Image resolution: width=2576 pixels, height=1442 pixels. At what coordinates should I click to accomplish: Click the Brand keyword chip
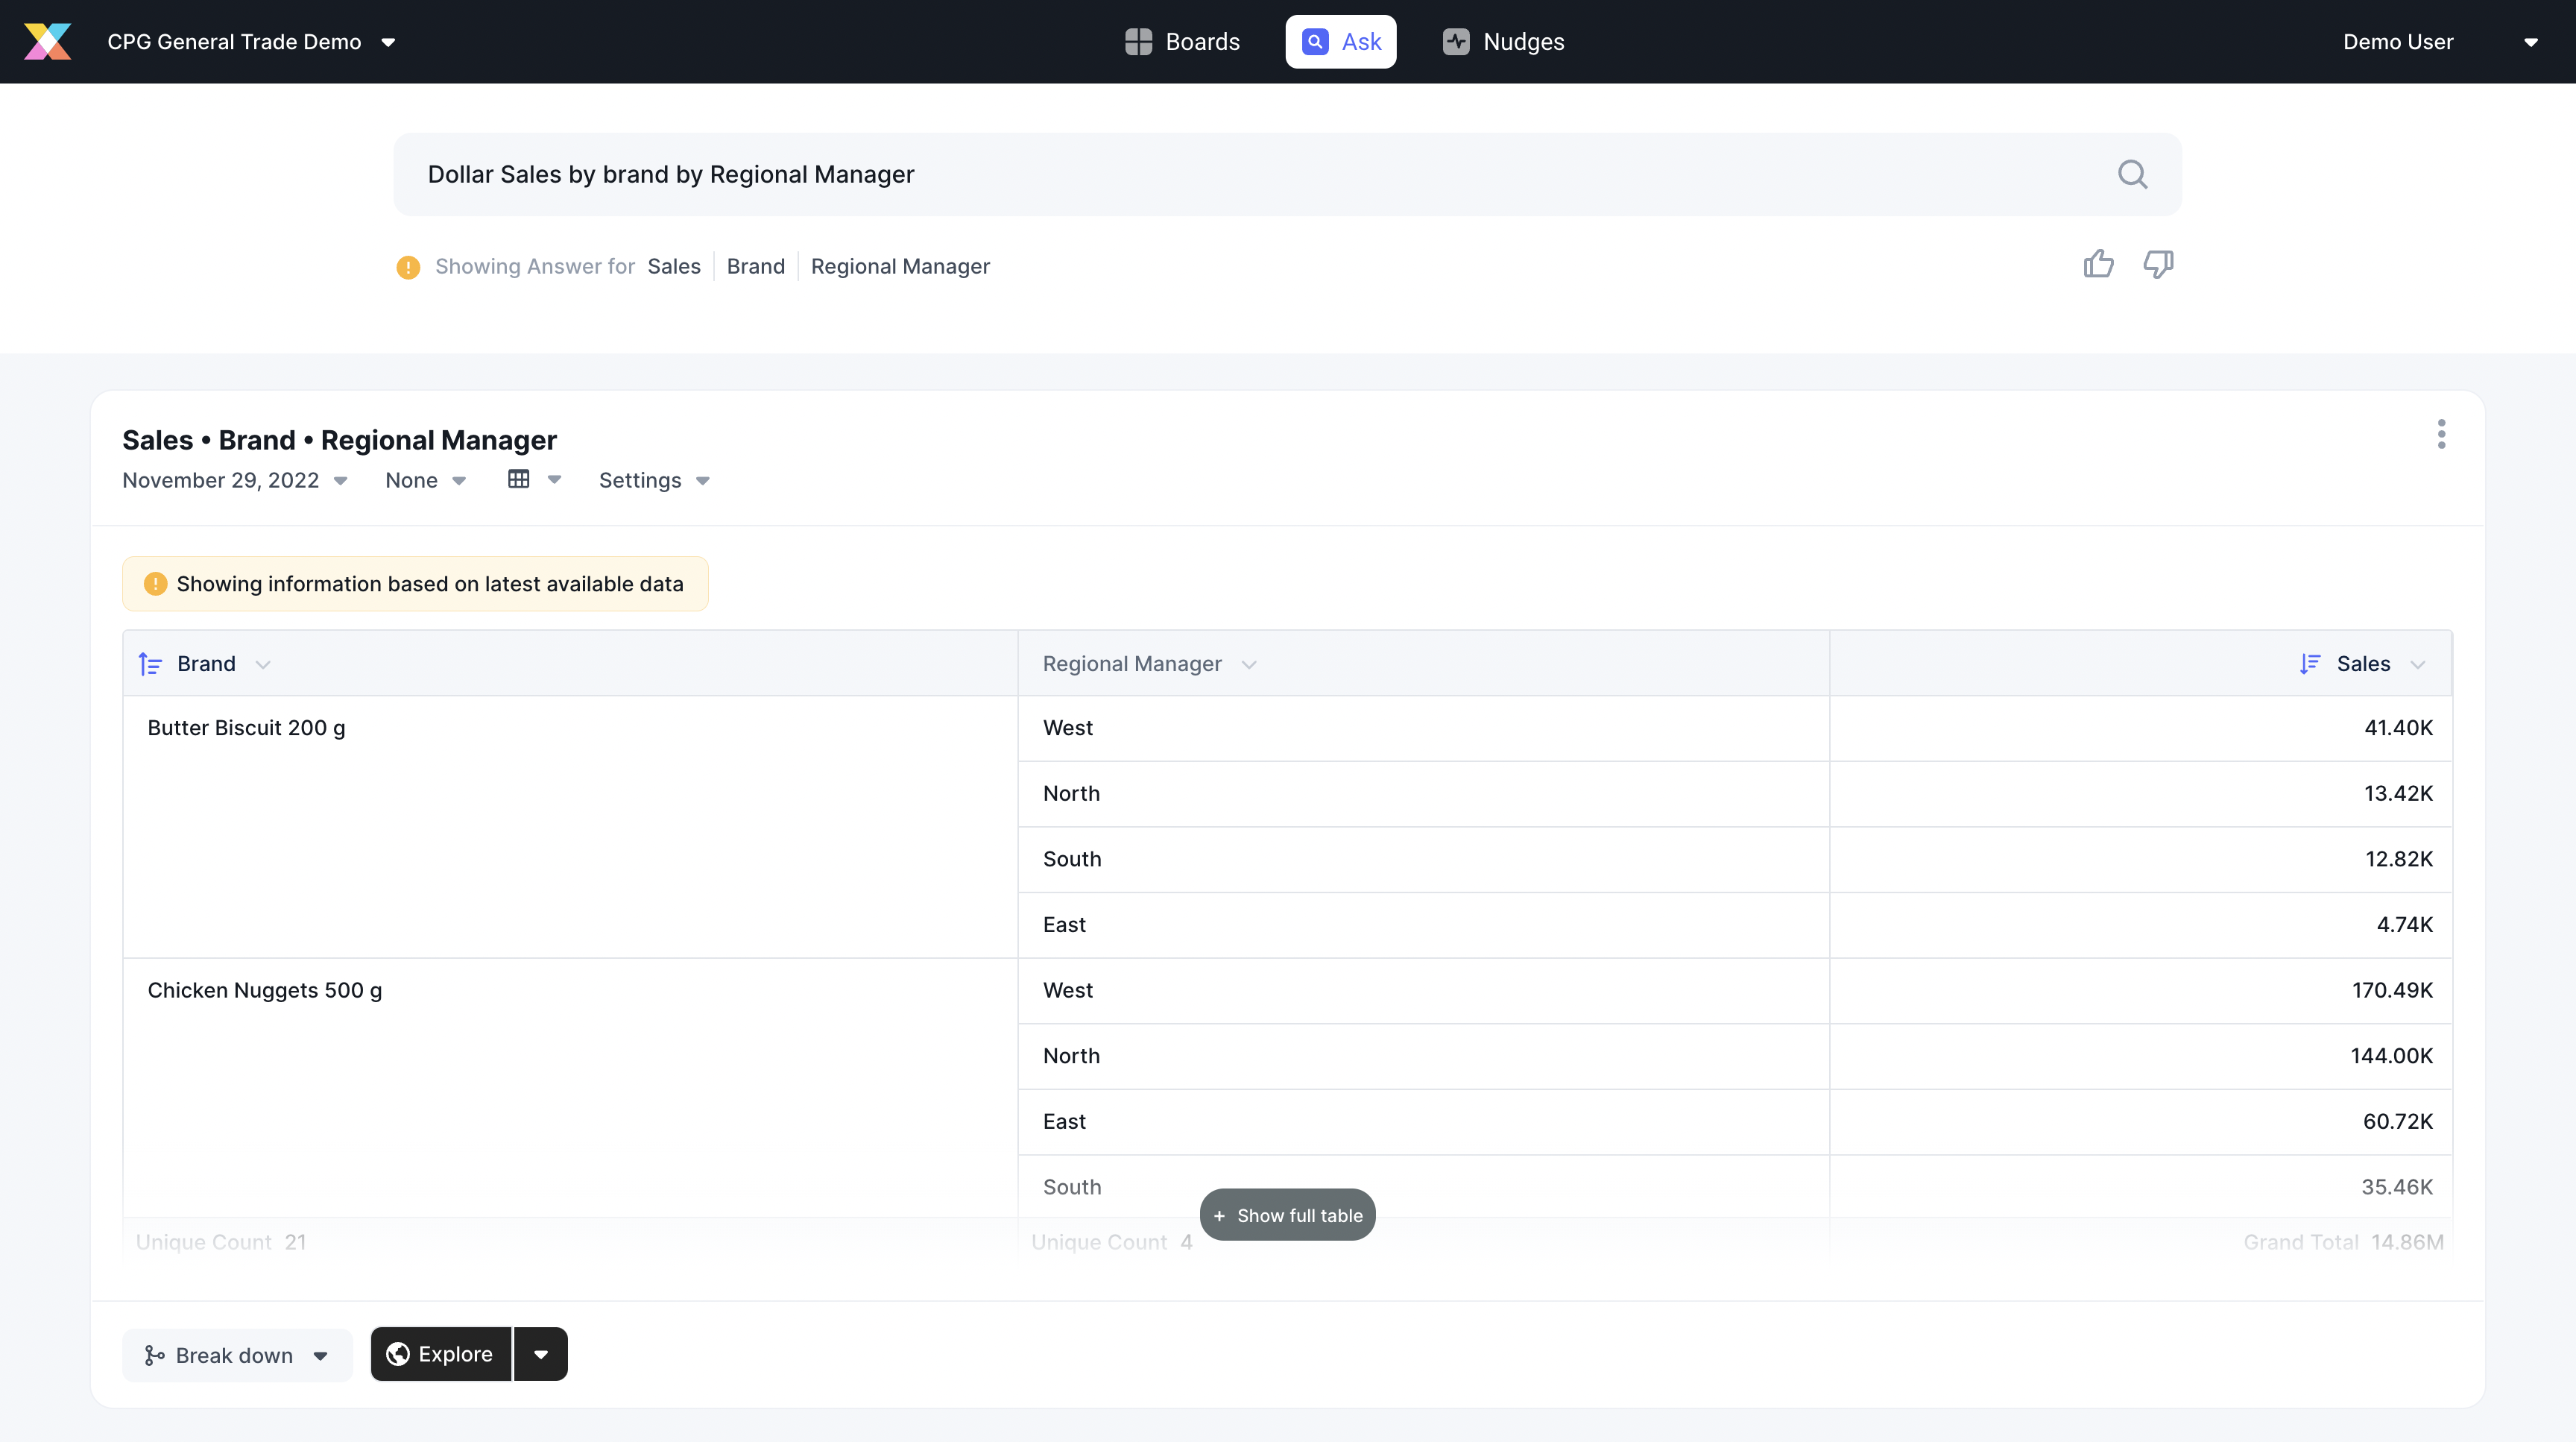(756, 266)
